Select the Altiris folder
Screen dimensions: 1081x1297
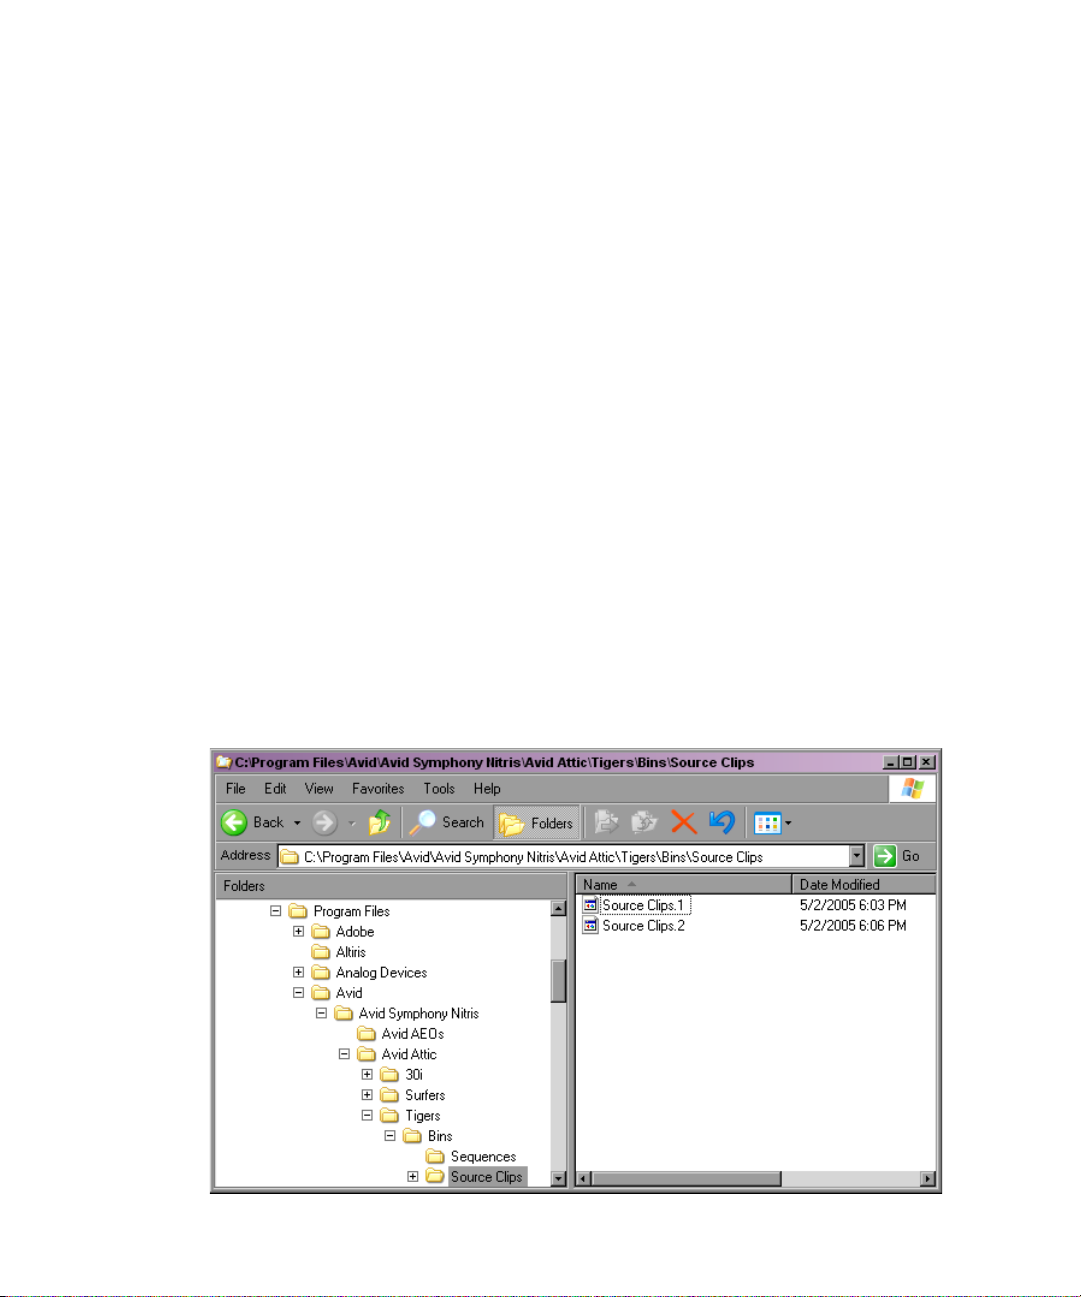[x=351, y=952]
